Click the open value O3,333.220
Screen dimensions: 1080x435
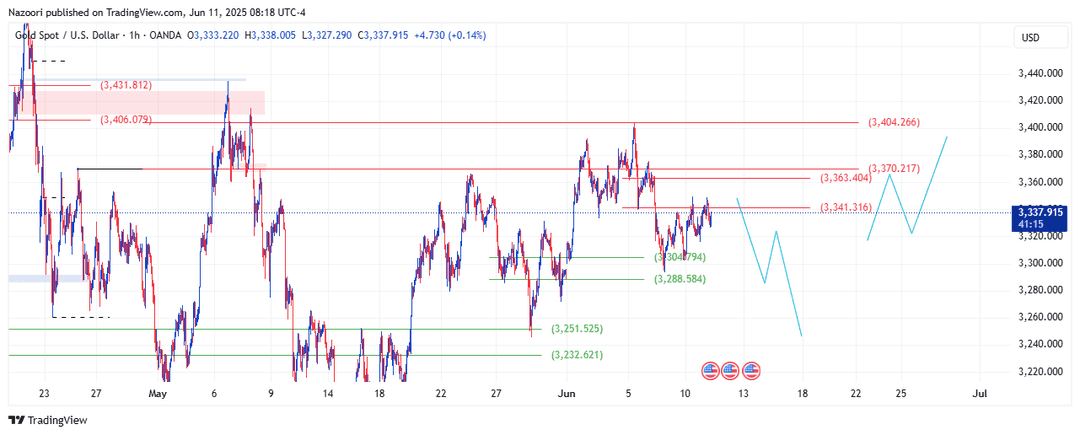click(x=215, y=34)
